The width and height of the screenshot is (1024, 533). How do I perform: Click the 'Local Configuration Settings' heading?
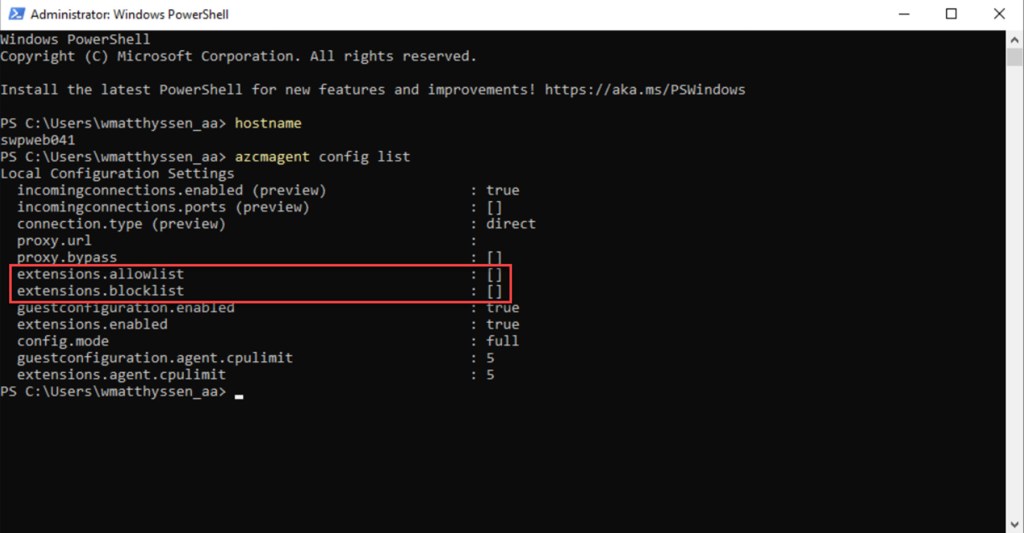point(117,173)
